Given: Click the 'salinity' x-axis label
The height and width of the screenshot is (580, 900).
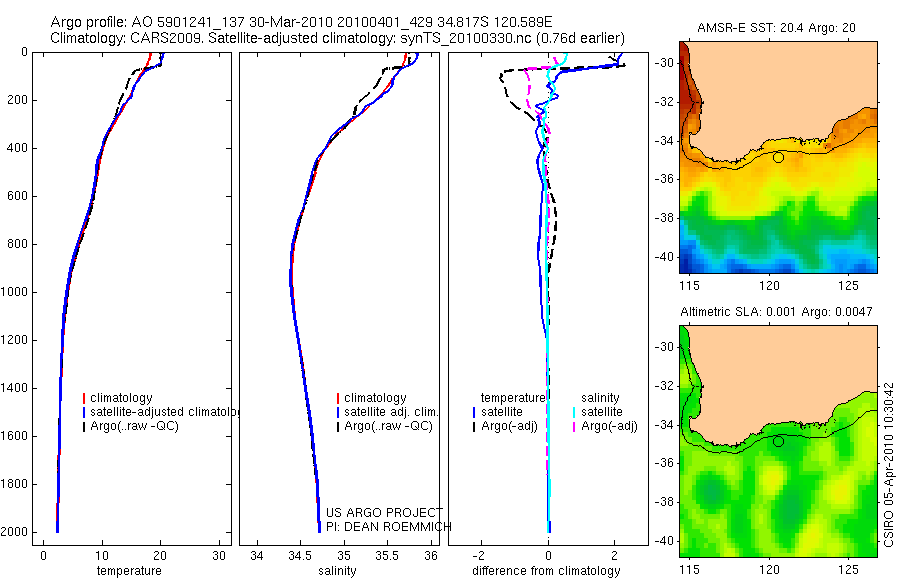Looking at the screenshot, I should 337,571.
